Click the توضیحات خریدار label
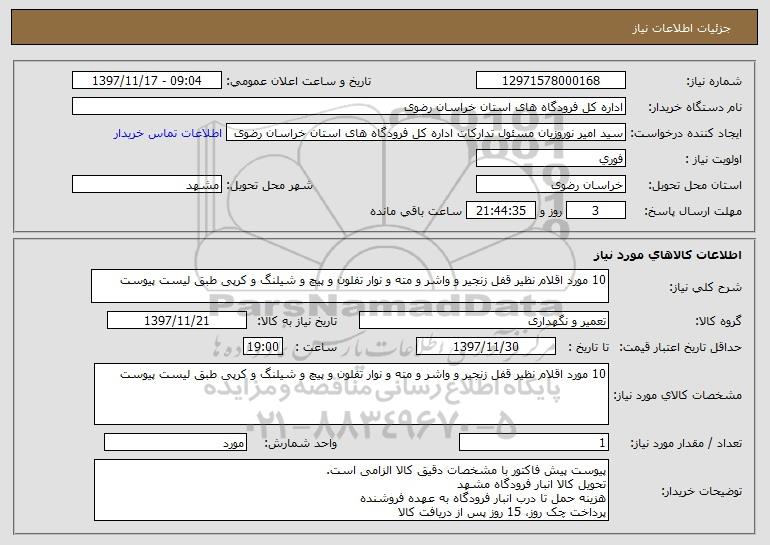The width and height of the screenshot is (770, 545). click(701, 491)
